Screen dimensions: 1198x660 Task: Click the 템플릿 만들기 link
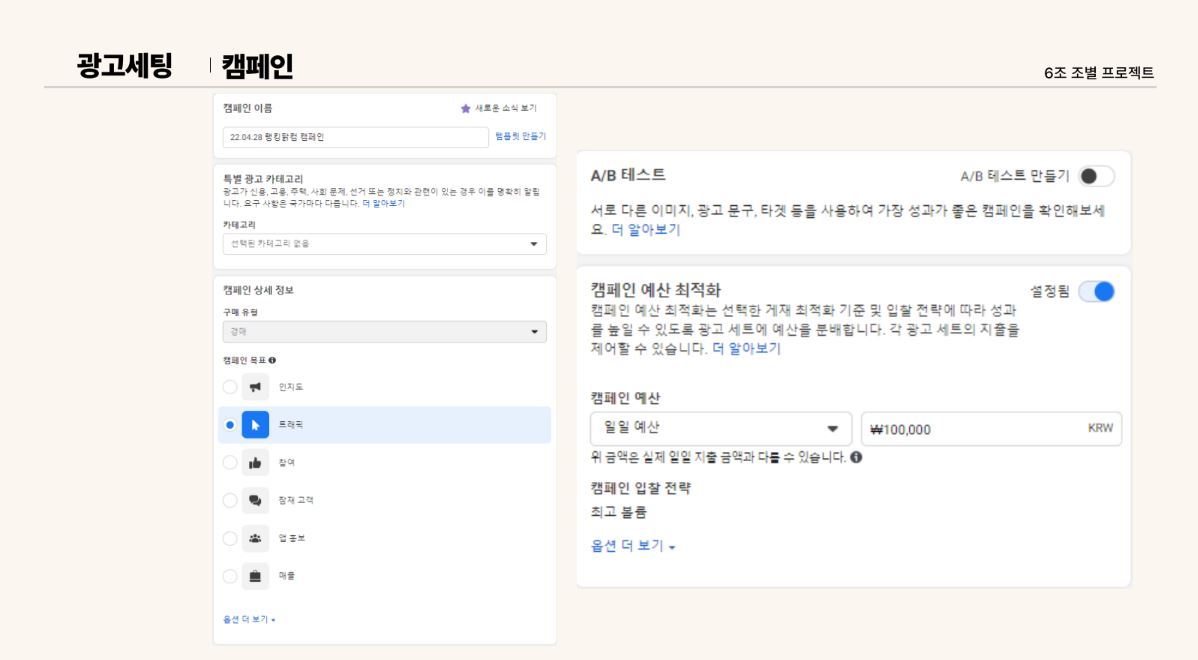(520, 136)
